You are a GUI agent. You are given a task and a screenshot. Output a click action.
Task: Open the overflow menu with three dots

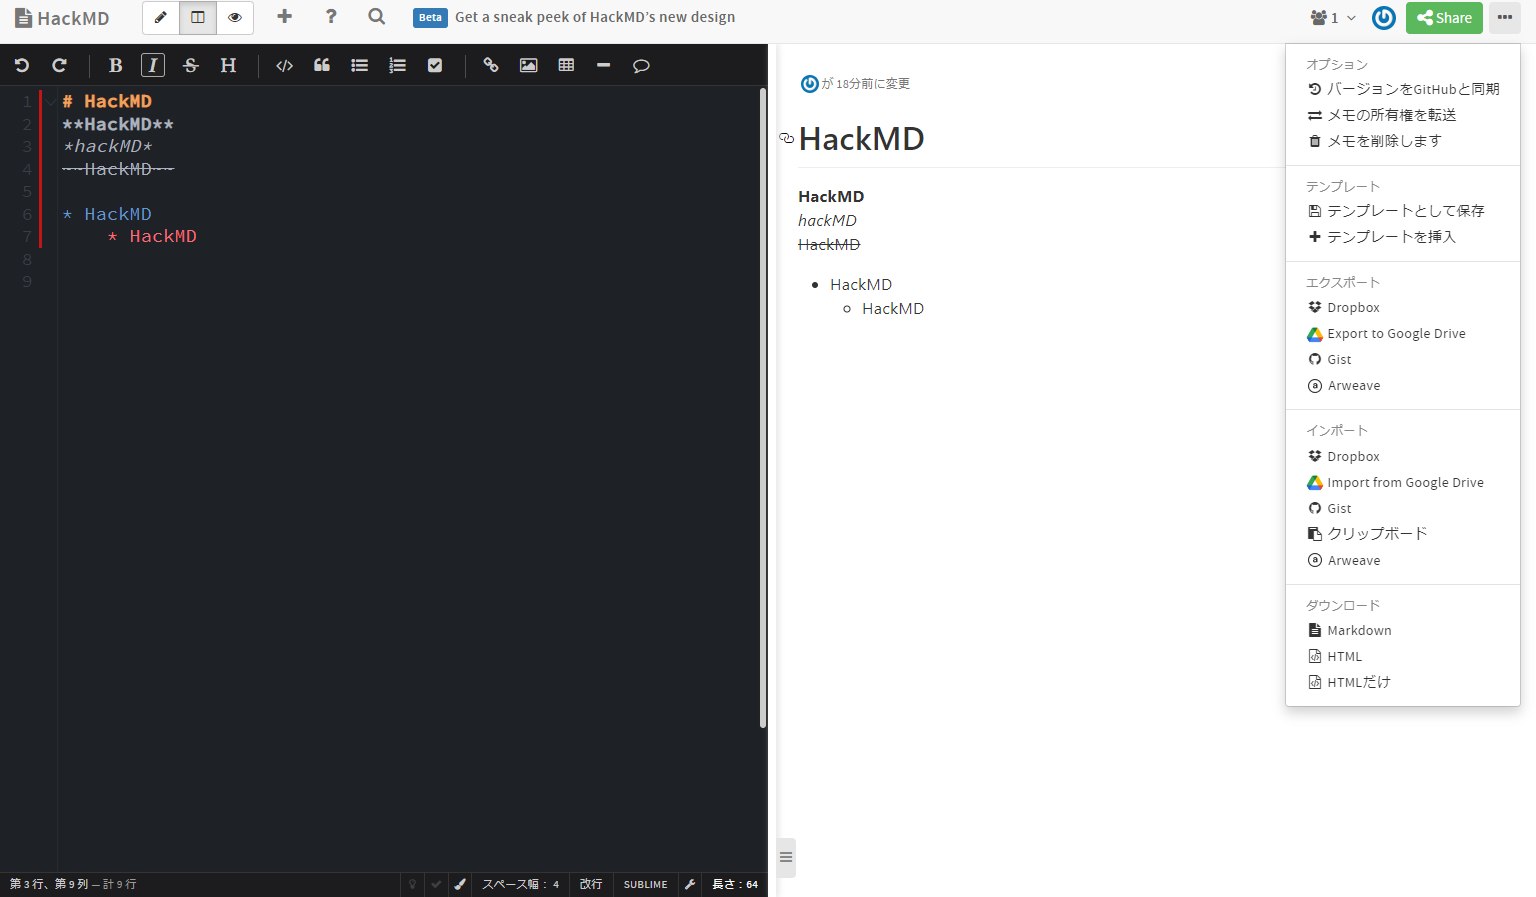(x=1505, y=17)
